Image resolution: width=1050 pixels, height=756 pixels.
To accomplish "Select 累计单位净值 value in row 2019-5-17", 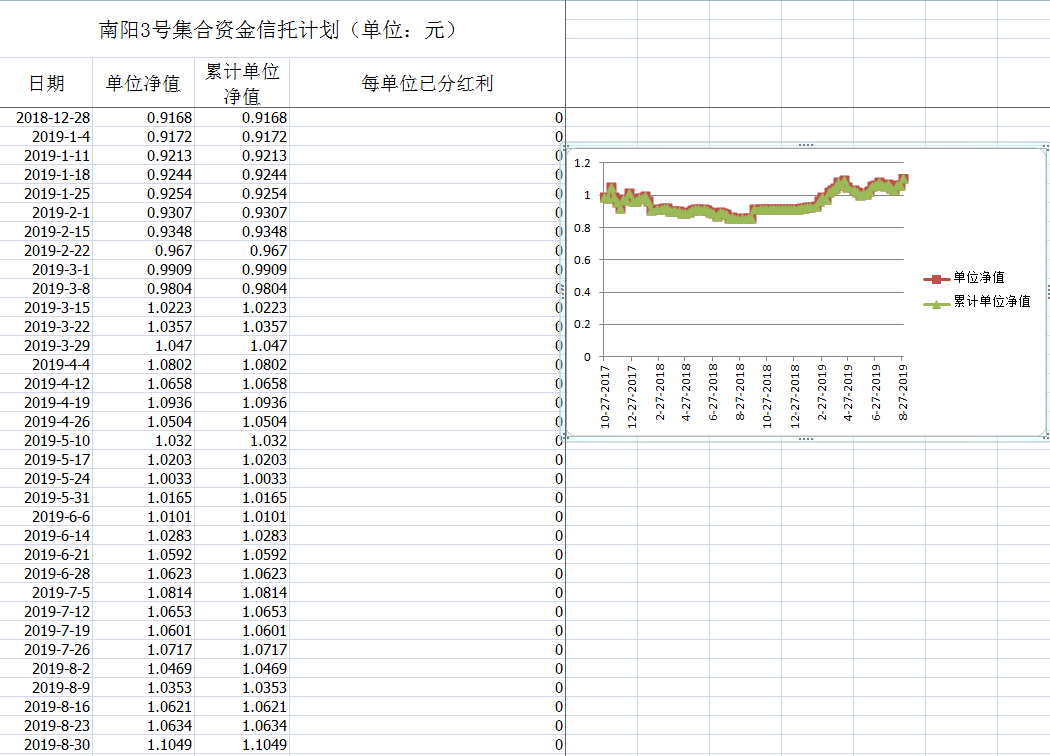I will [242, 460].
